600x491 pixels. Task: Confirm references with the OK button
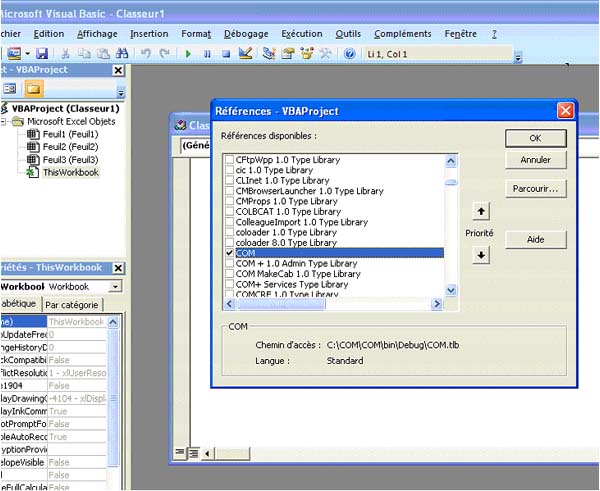pyautogui.click(x=535, y=138)
